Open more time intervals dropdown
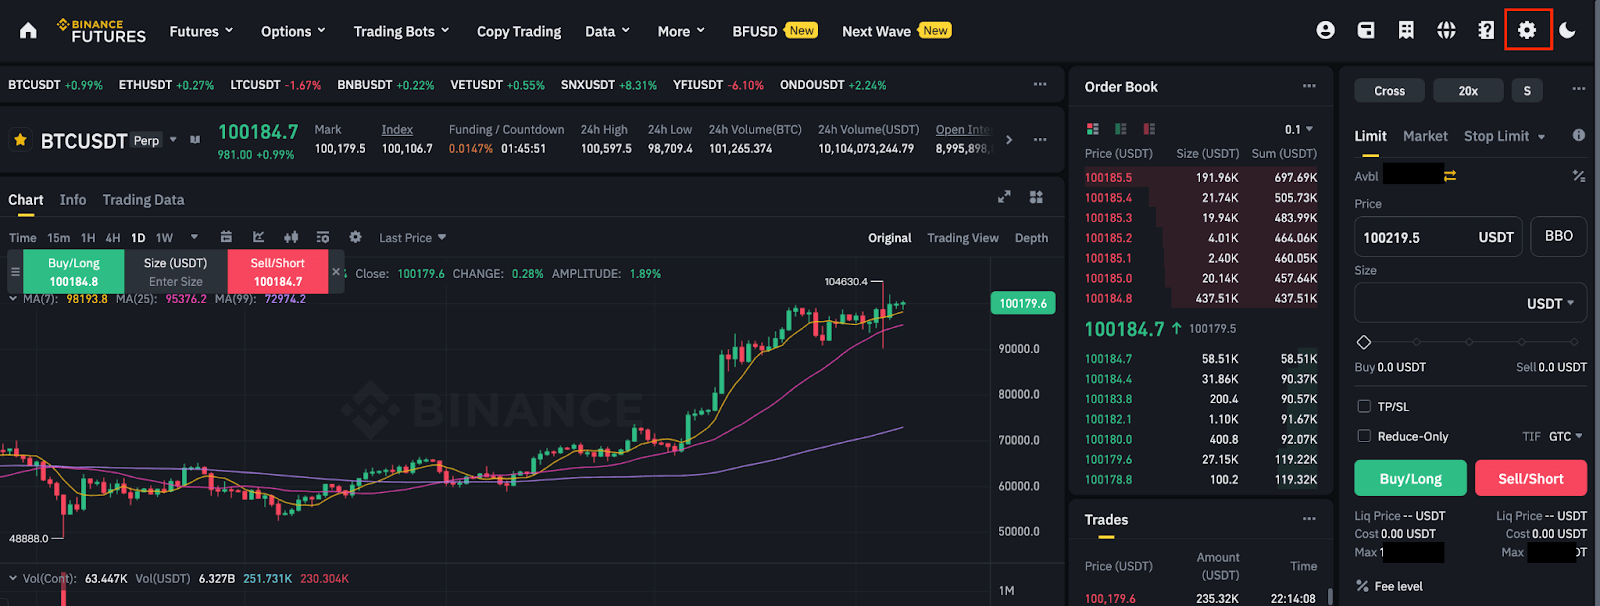Image resolution: width=1600 pixels, height=606 pixels. (194, 237)
